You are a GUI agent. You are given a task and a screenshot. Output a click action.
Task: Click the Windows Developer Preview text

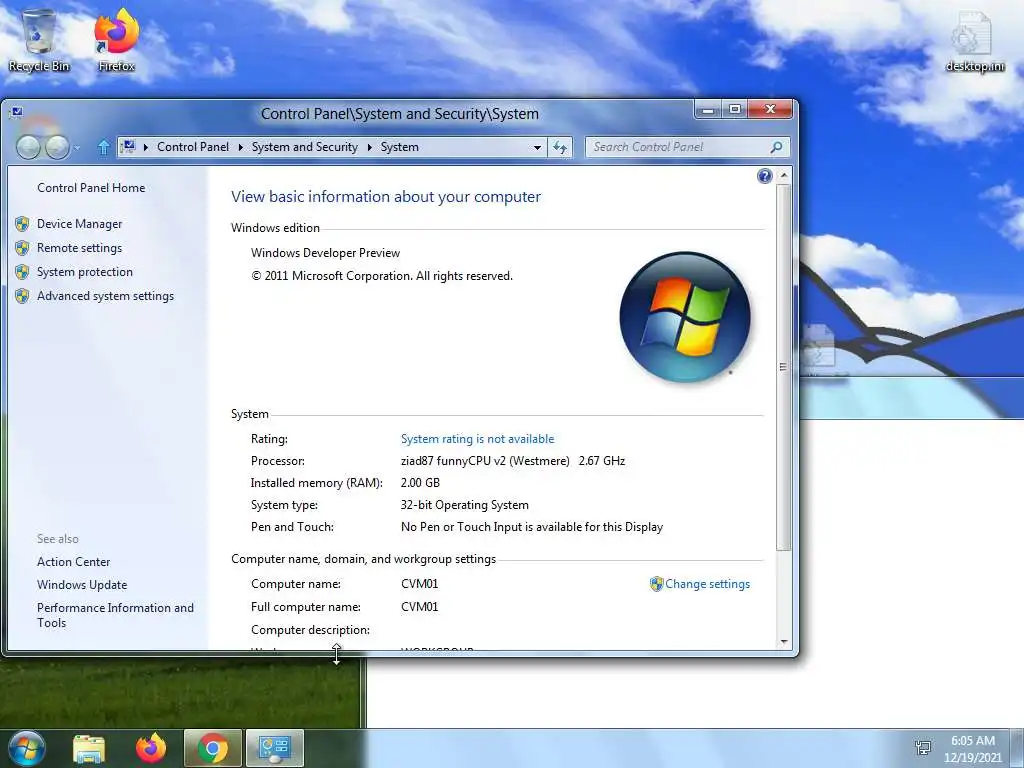pos(325,253)
